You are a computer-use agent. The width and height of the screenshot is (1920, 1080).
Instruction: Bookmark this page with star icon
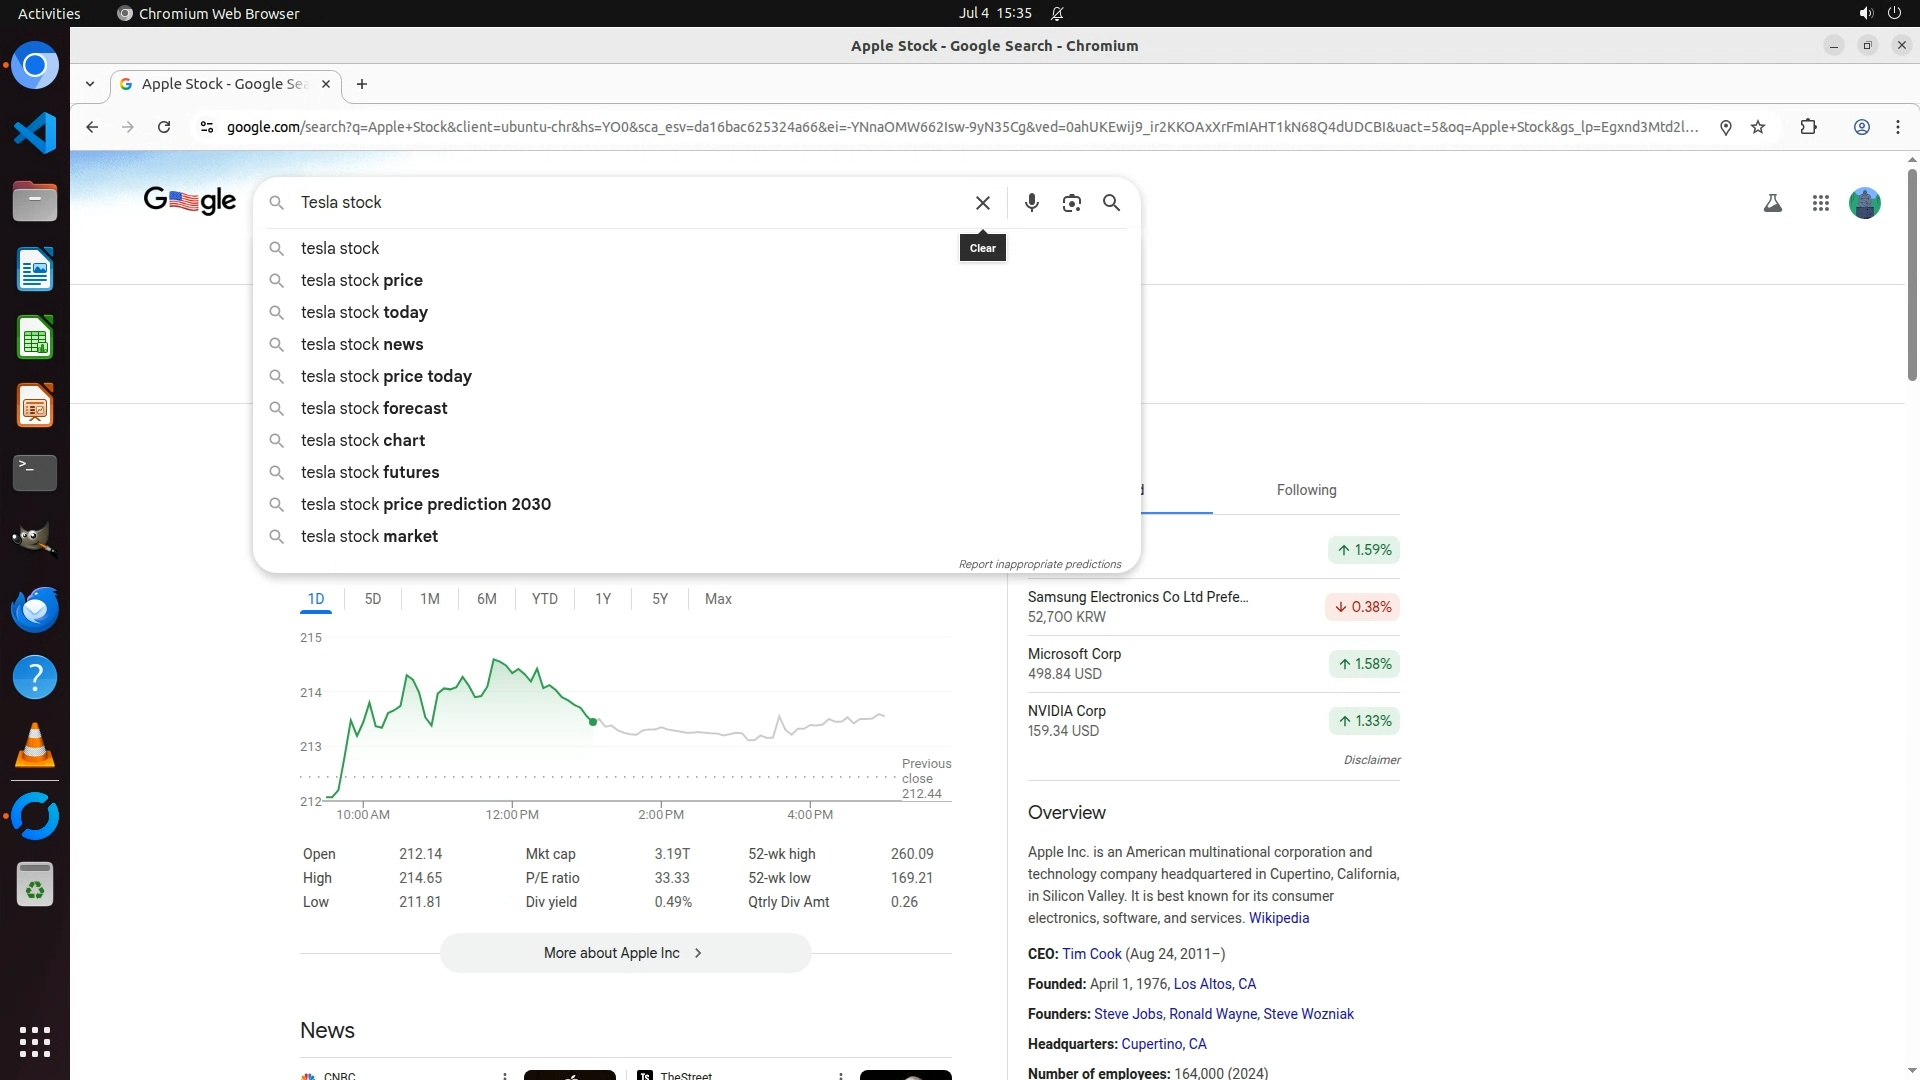point(1758,127)
